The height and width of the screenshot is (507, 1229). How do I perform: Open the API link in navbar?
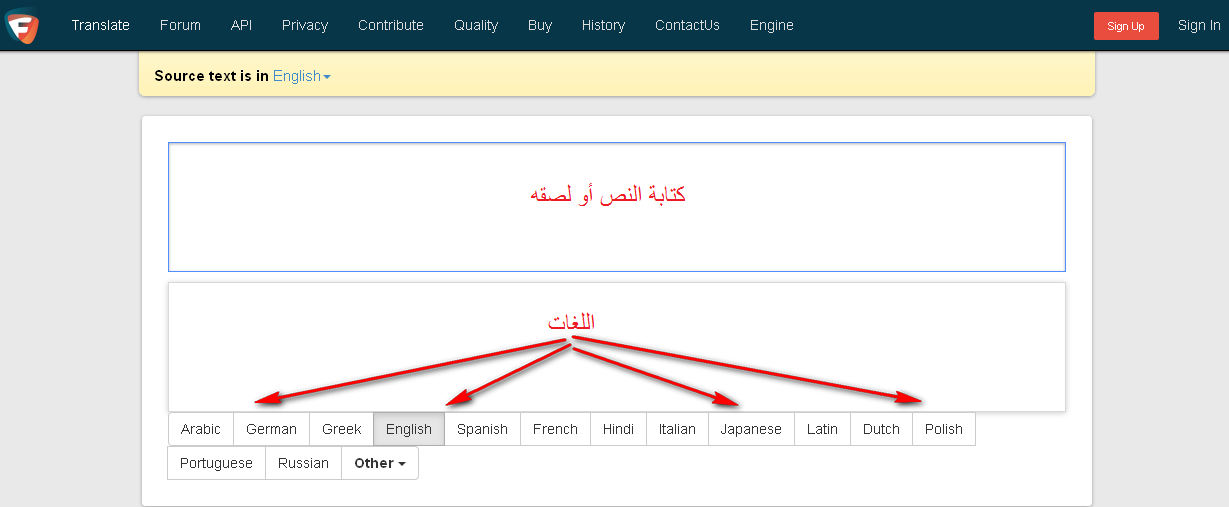(241, 25)
